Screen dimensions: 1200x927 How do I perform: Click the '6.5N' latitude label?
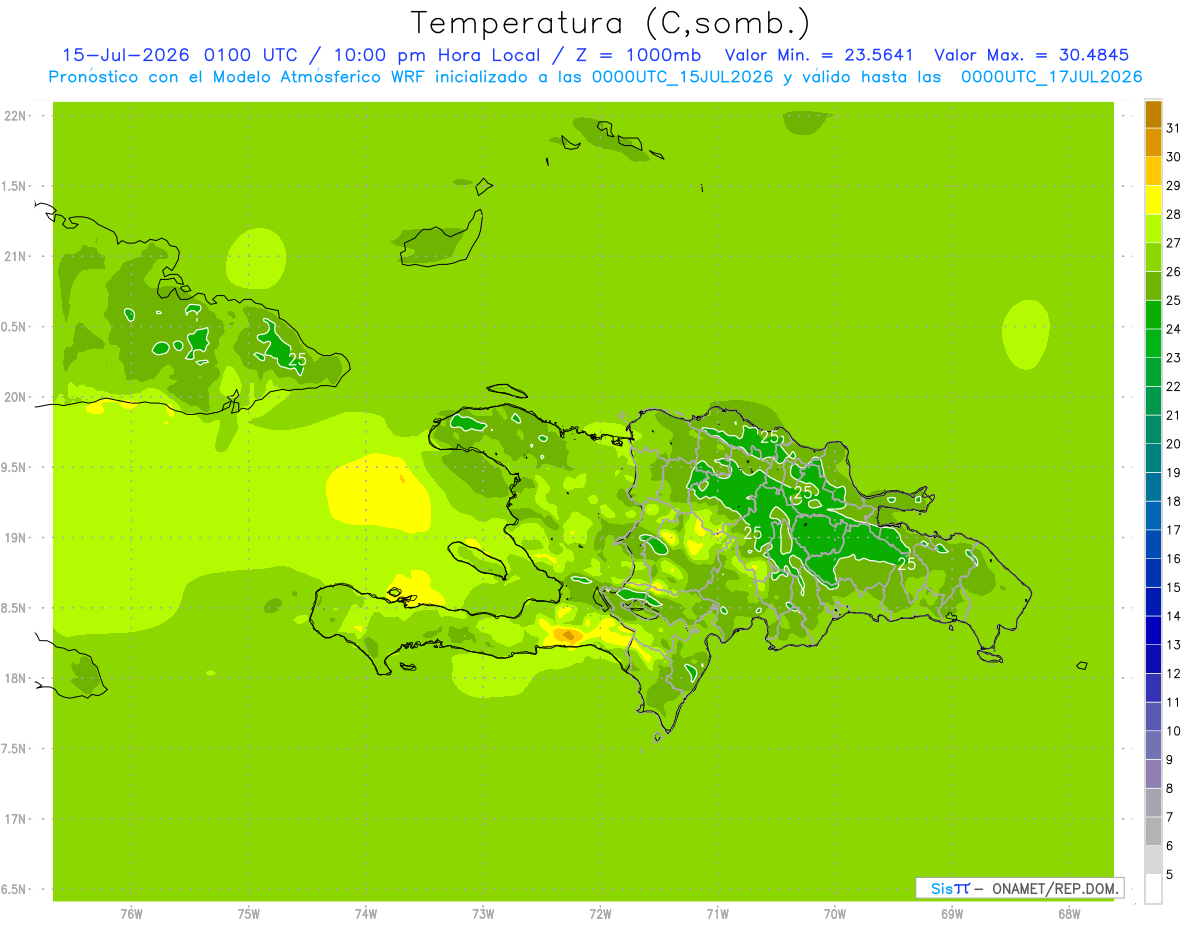click(14, 889)
